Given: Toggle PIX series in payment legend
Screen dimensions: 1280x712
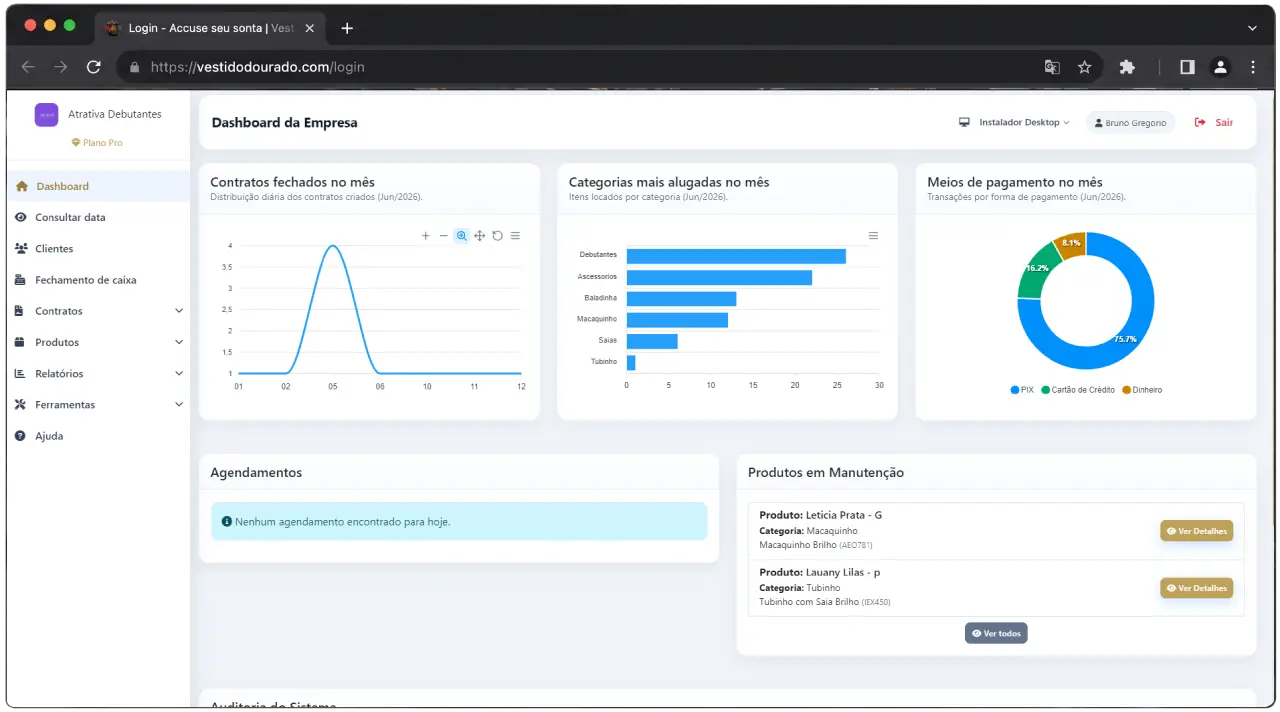Looking at the screenshot, I should point(1022,390).
